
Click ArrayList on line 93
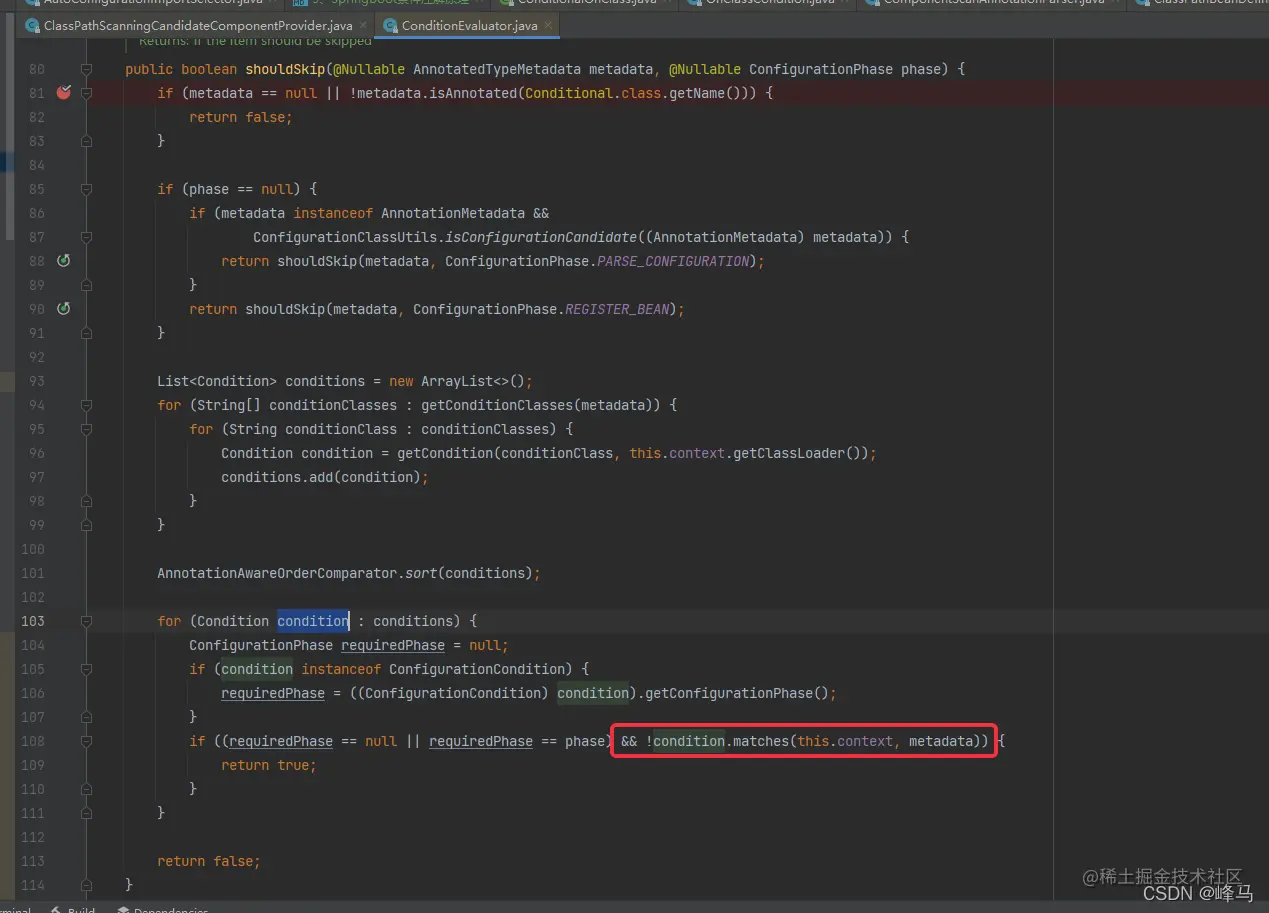(457, 381)
